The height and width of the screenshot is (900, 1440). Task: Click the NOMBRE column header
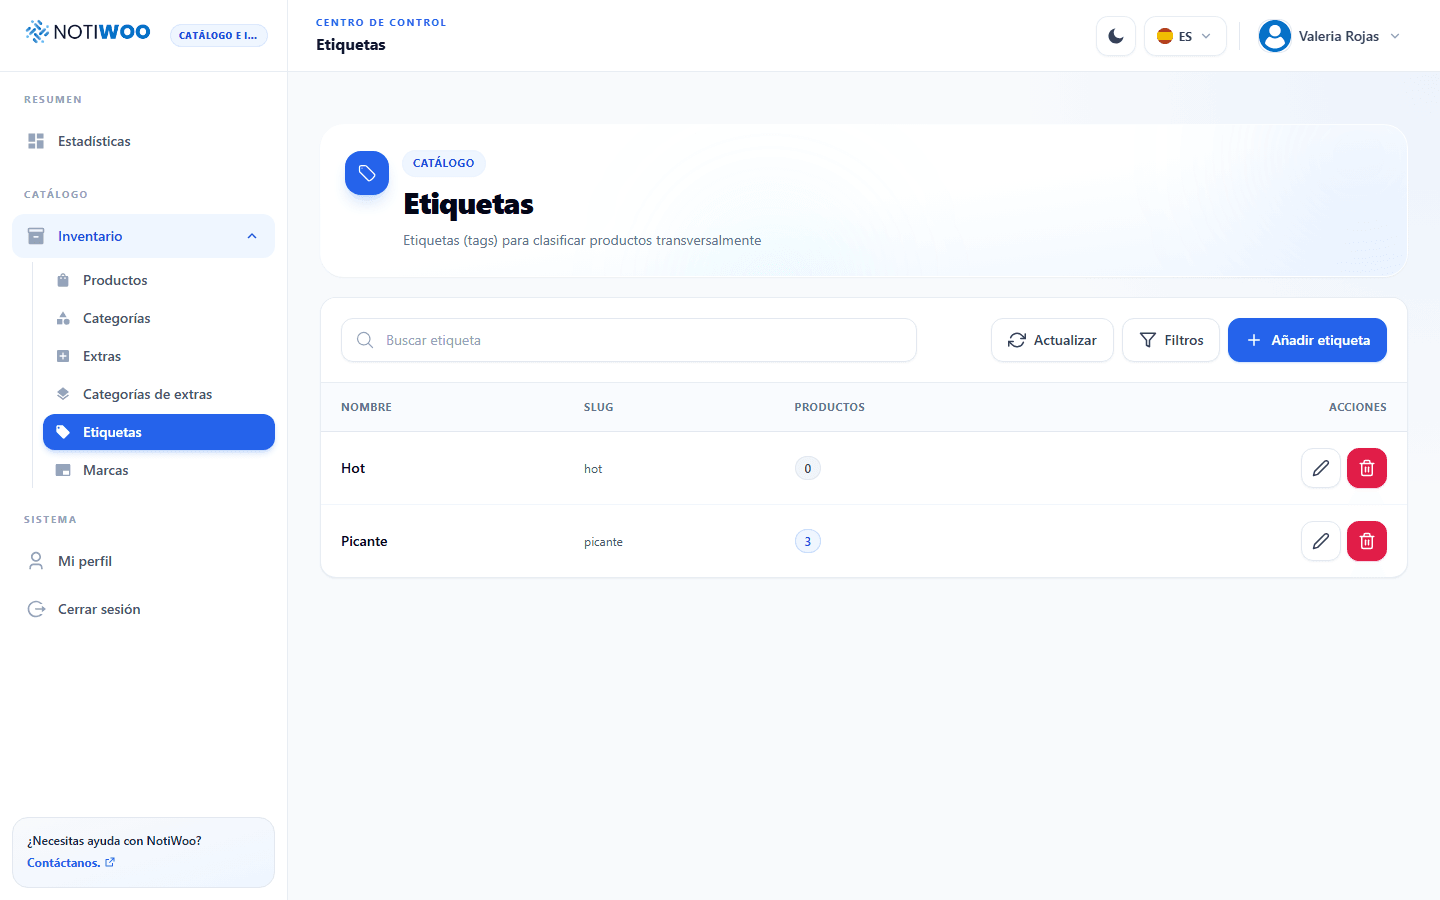pyautogui.click(x=366, y=407)
